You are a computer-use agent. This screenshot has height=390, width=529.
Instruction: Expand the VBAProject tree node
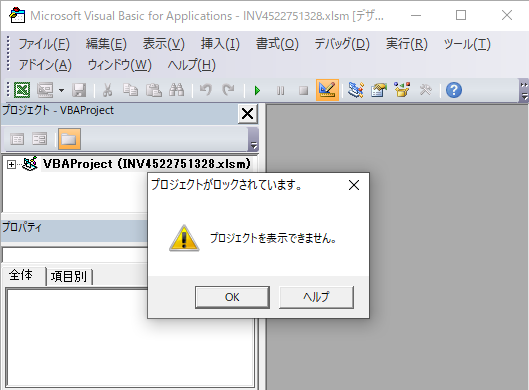point(11,165)
